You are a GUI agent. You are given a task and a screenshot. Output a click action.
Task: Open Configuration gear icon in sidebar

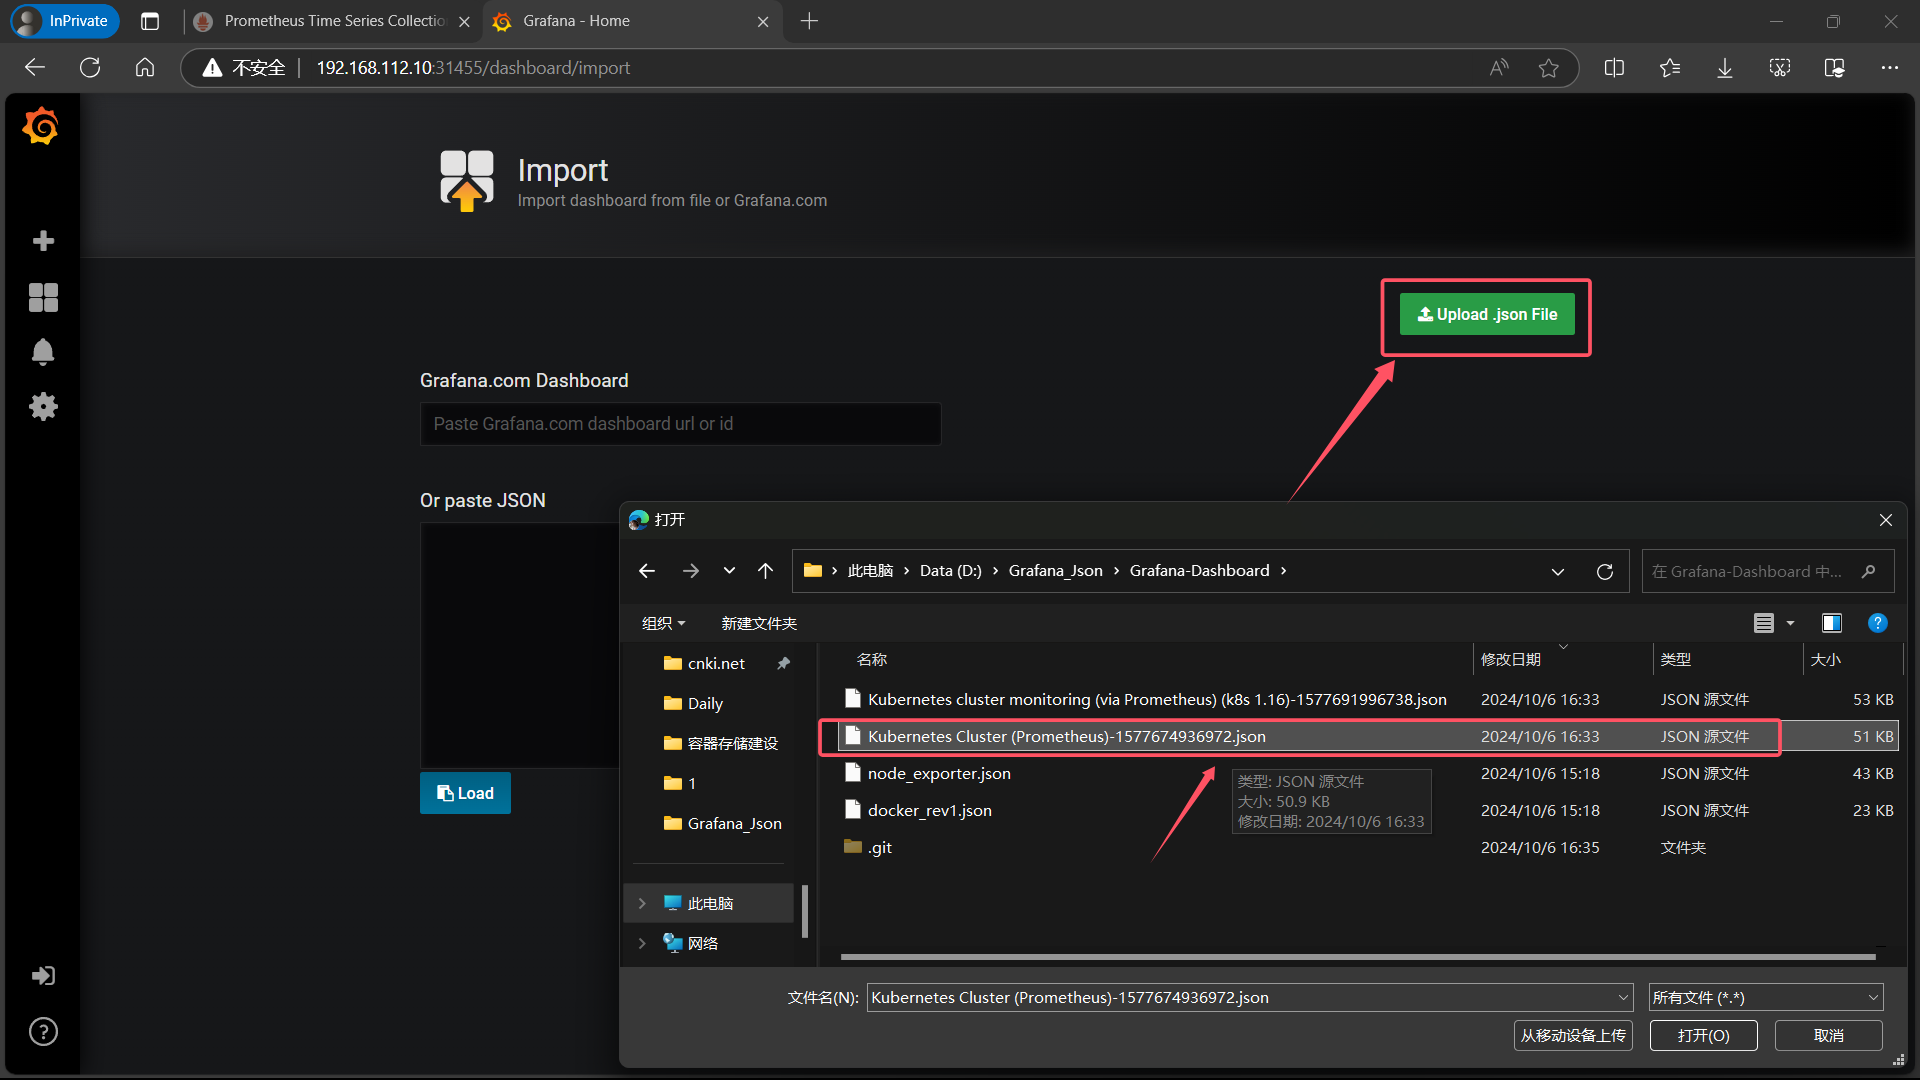click(x=43, y=407)
